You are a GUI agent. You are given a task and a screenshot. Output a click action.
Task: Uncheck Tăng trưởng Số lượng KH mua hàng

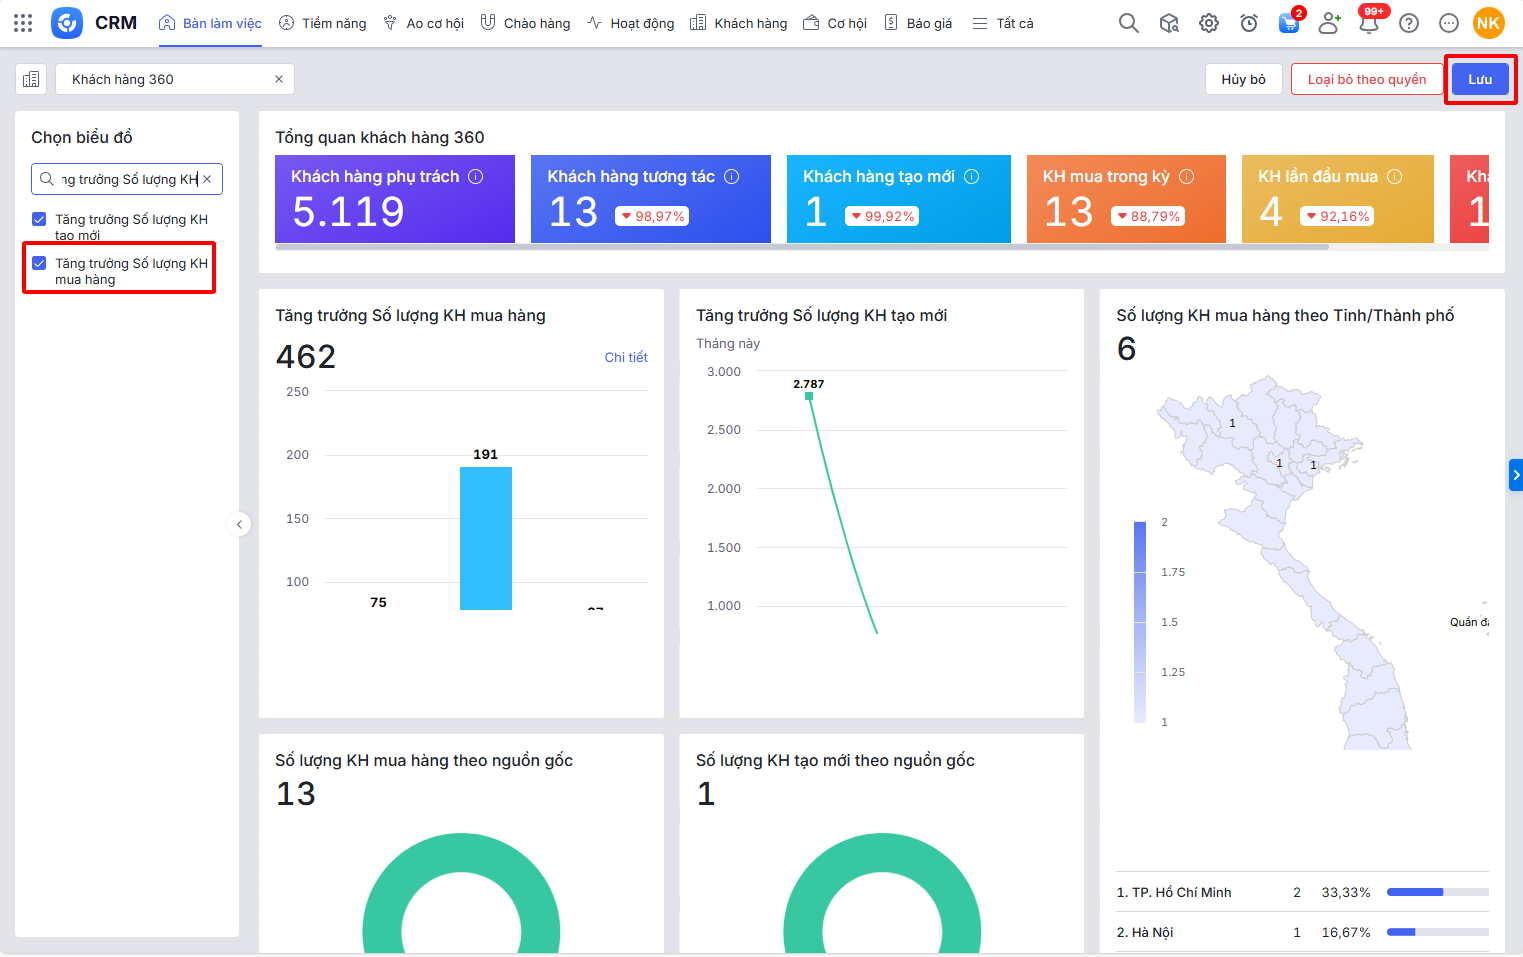39,263
